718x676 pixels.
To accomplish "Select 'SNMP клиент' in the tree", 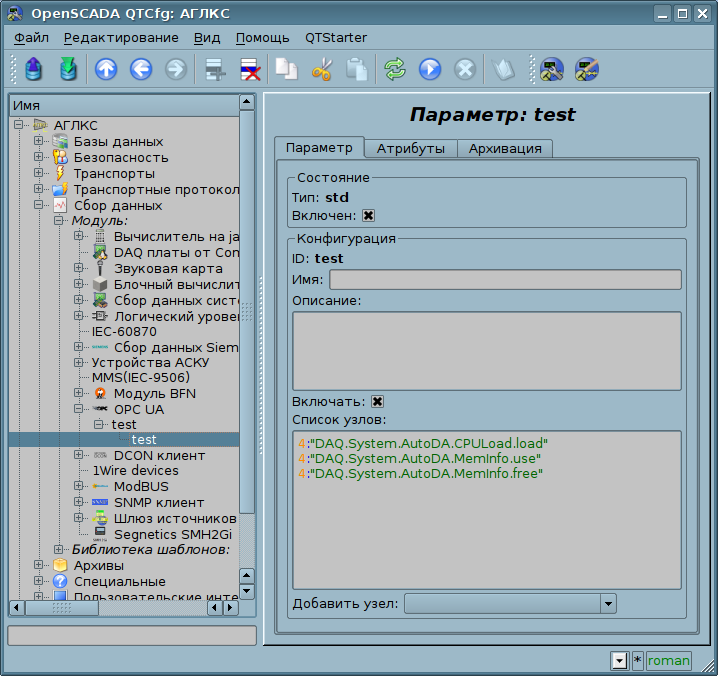I will 158,502.
